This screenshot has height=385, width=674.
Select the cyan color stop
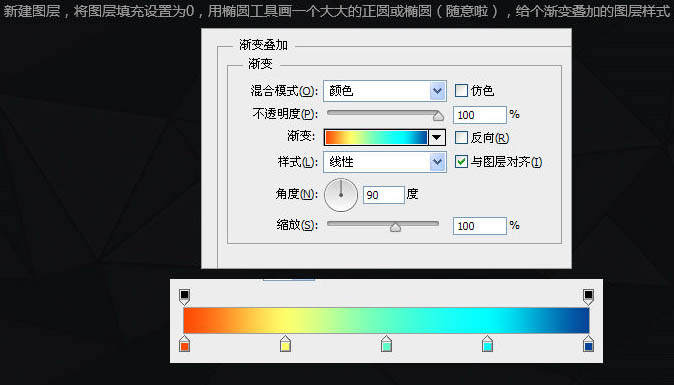tap(487, 344)
